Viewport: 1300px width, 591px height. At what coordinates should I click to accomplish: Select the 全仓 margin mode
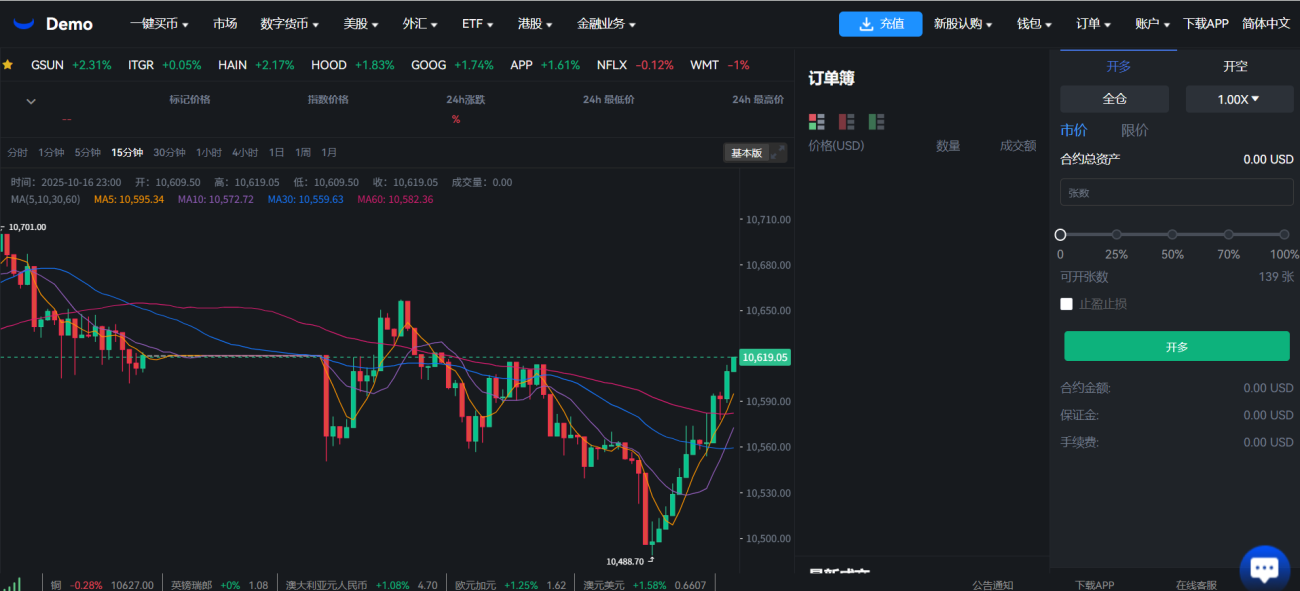coord(1114,99)
